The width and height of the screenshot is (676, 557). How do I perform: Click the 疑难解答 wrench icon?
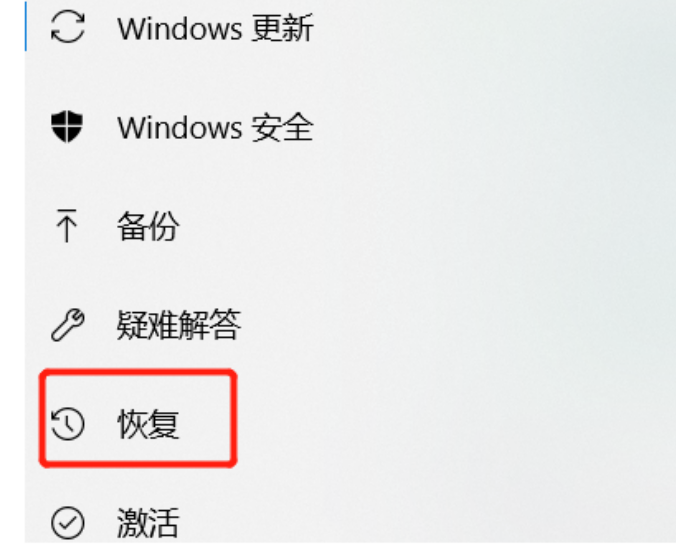pyautogui.click(x=68, y=325)
